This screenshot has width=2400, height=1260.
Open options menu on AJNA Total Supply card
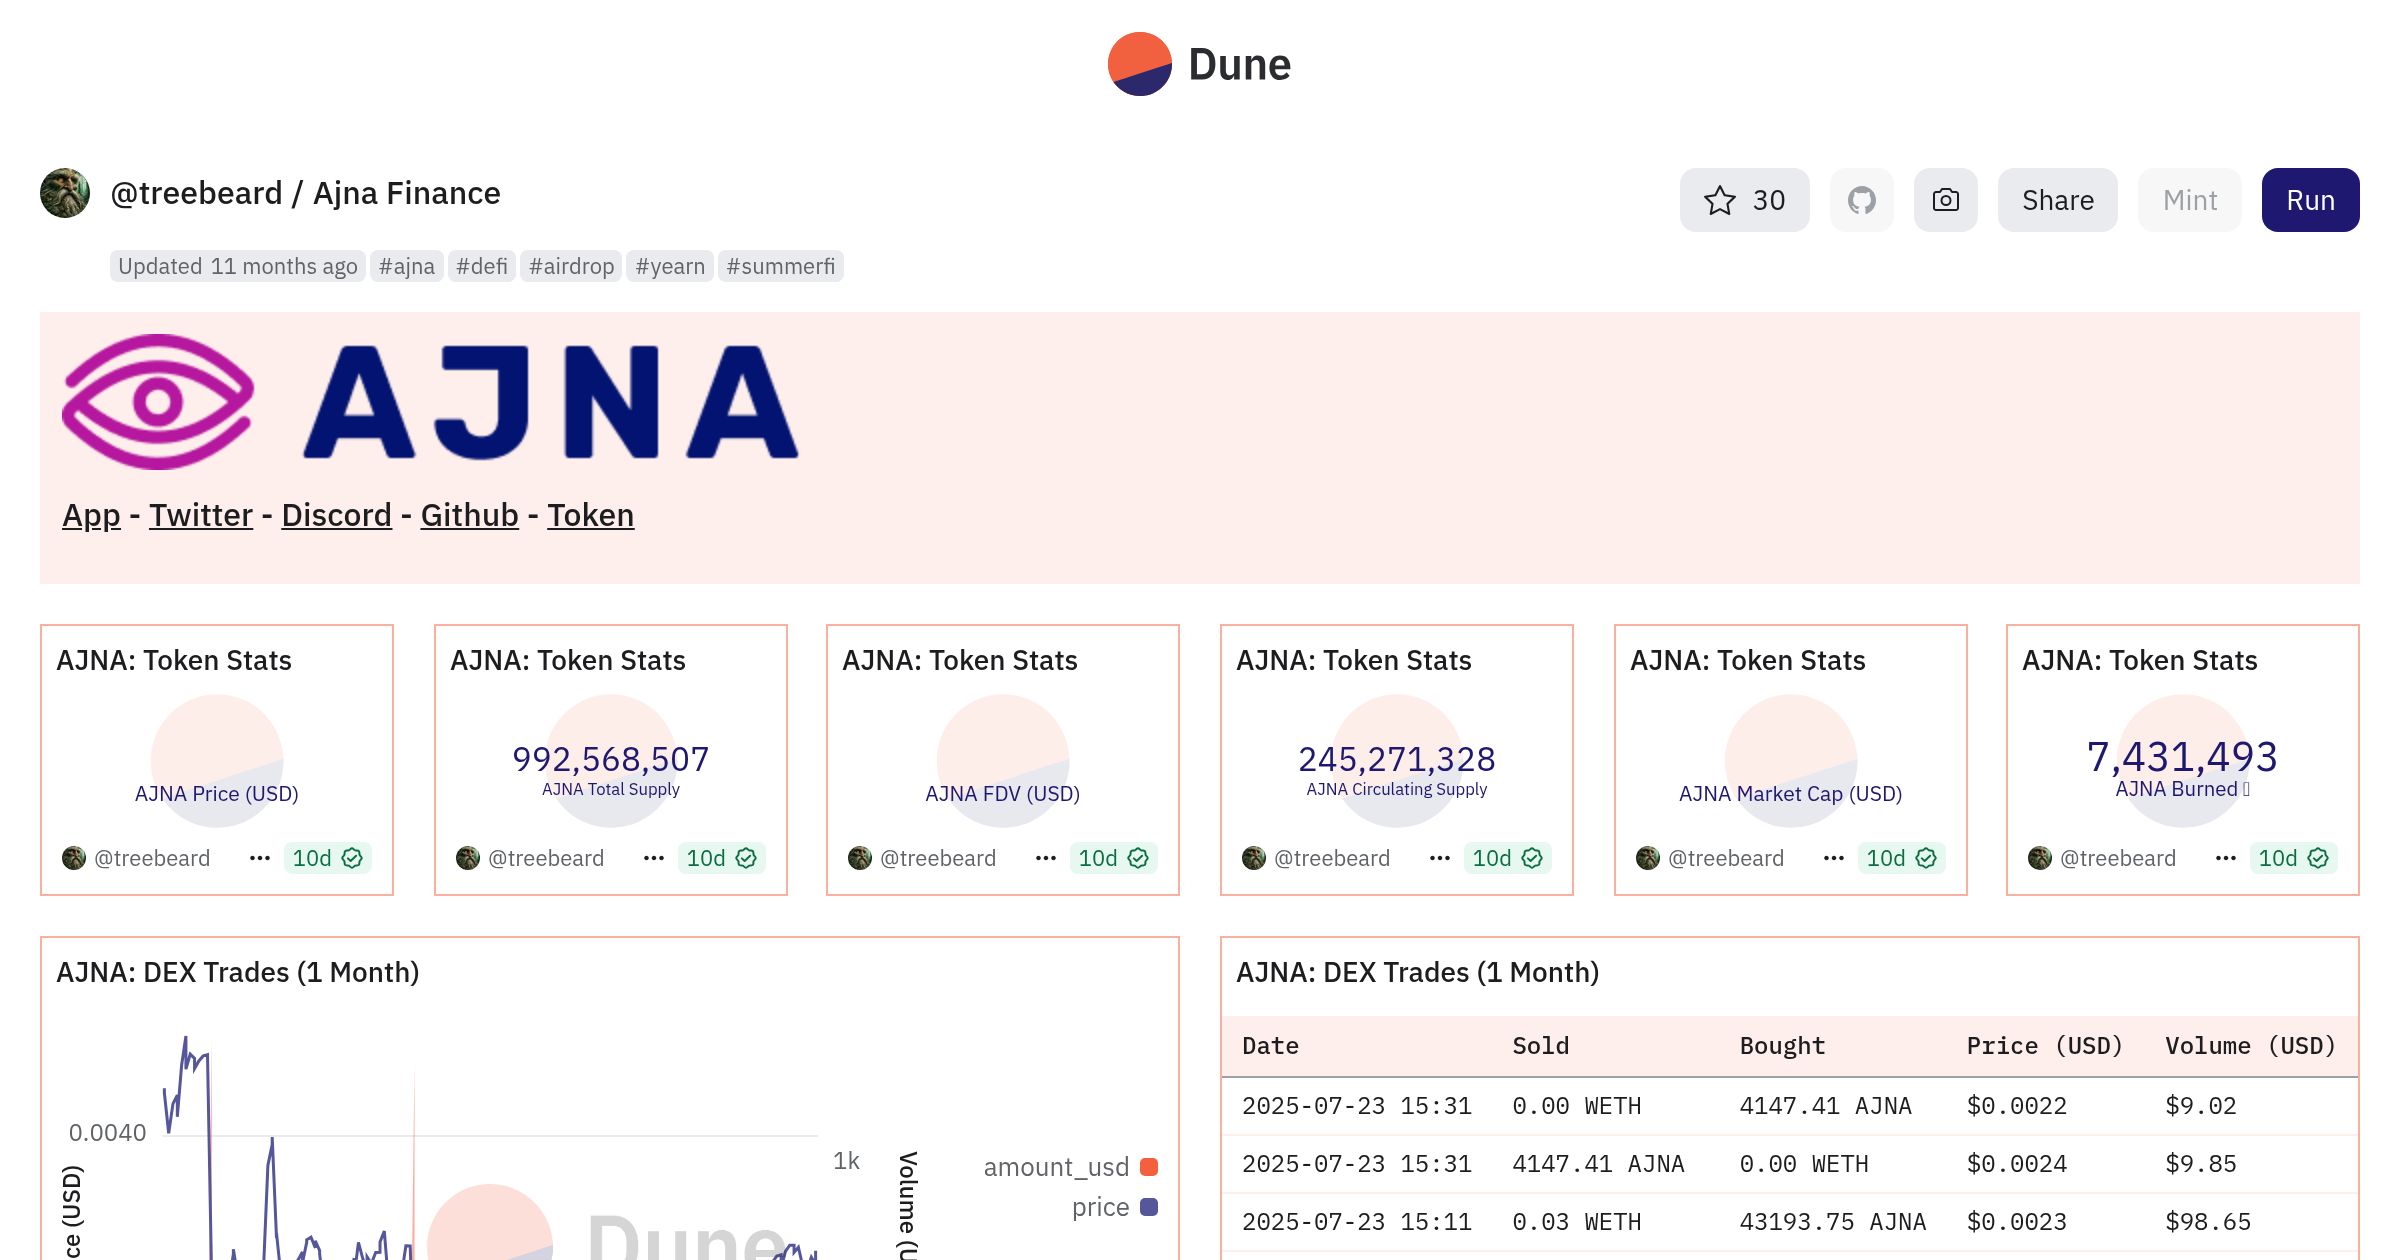[654, 858]
